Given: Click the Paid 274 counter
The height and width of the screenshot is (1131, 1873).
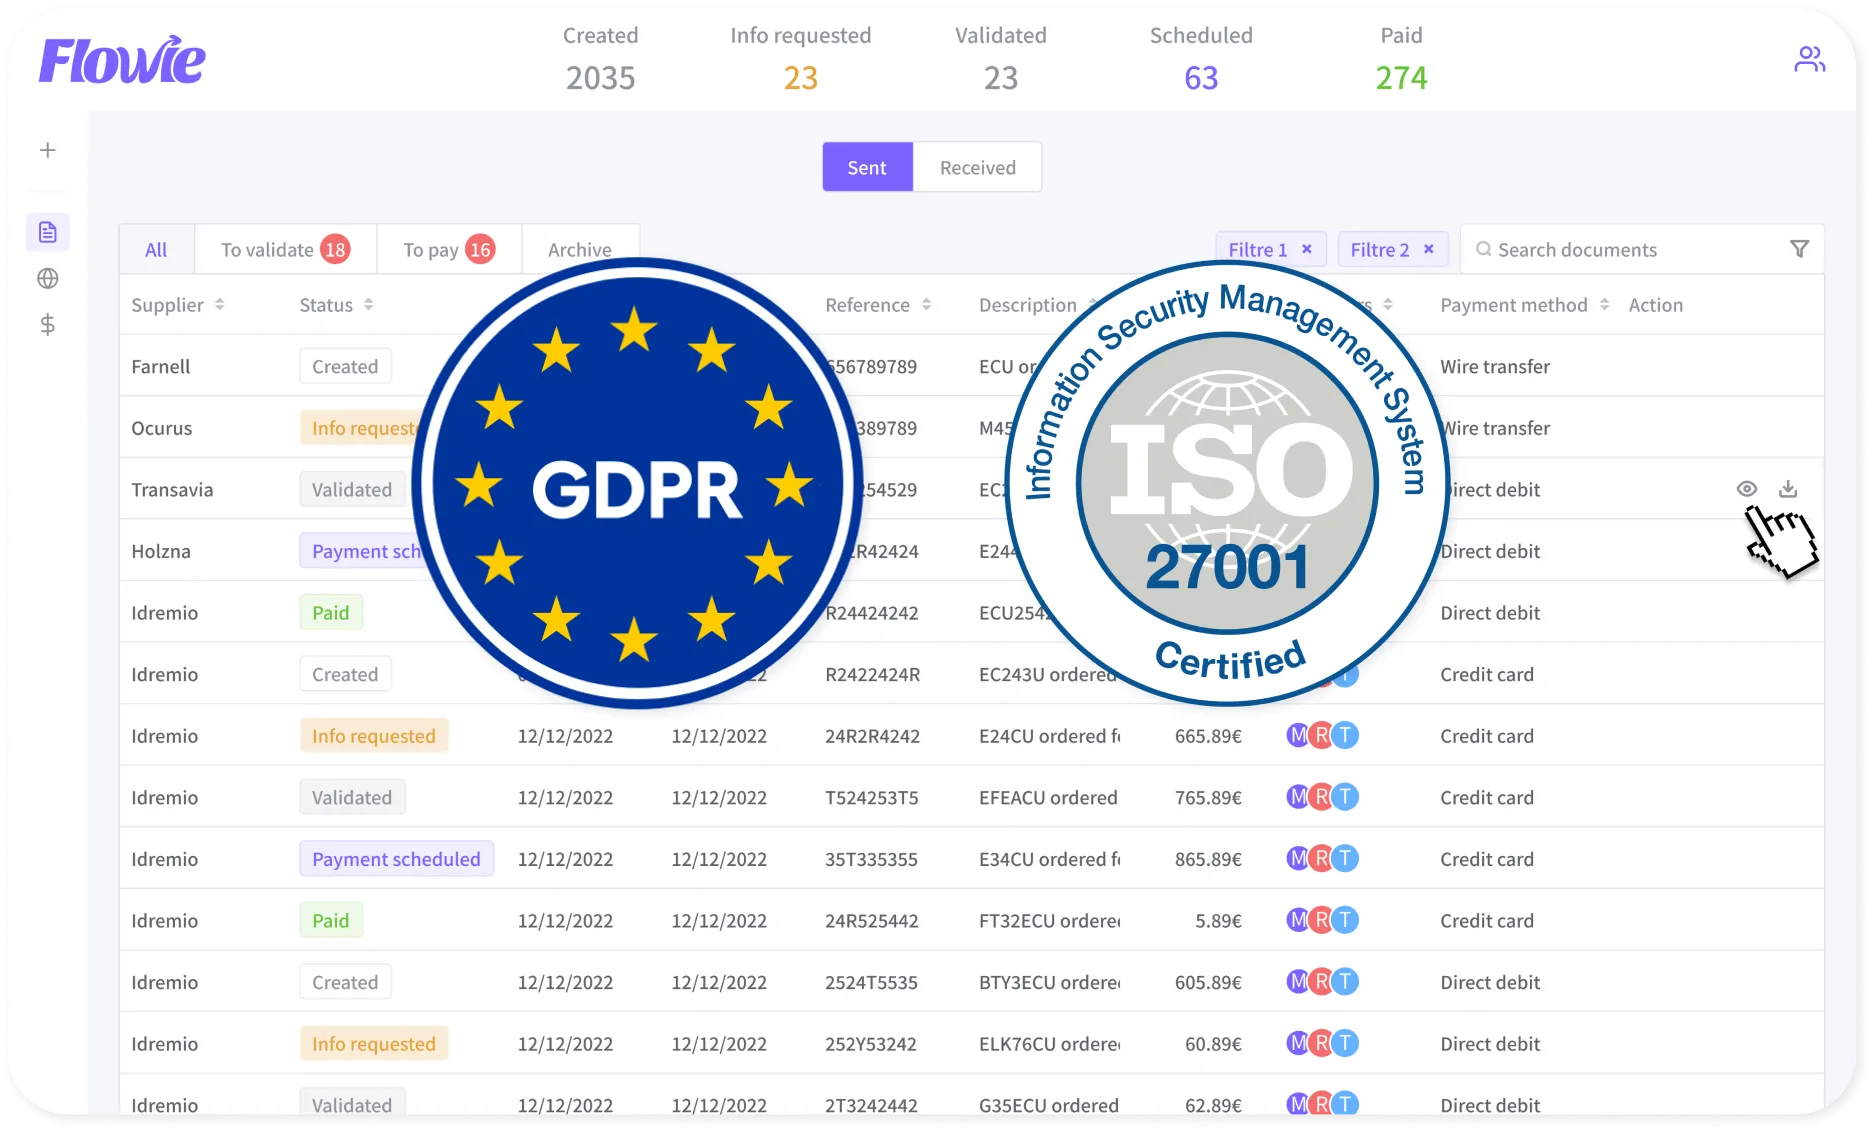Looking at the screenshot, I should 1401,59.
